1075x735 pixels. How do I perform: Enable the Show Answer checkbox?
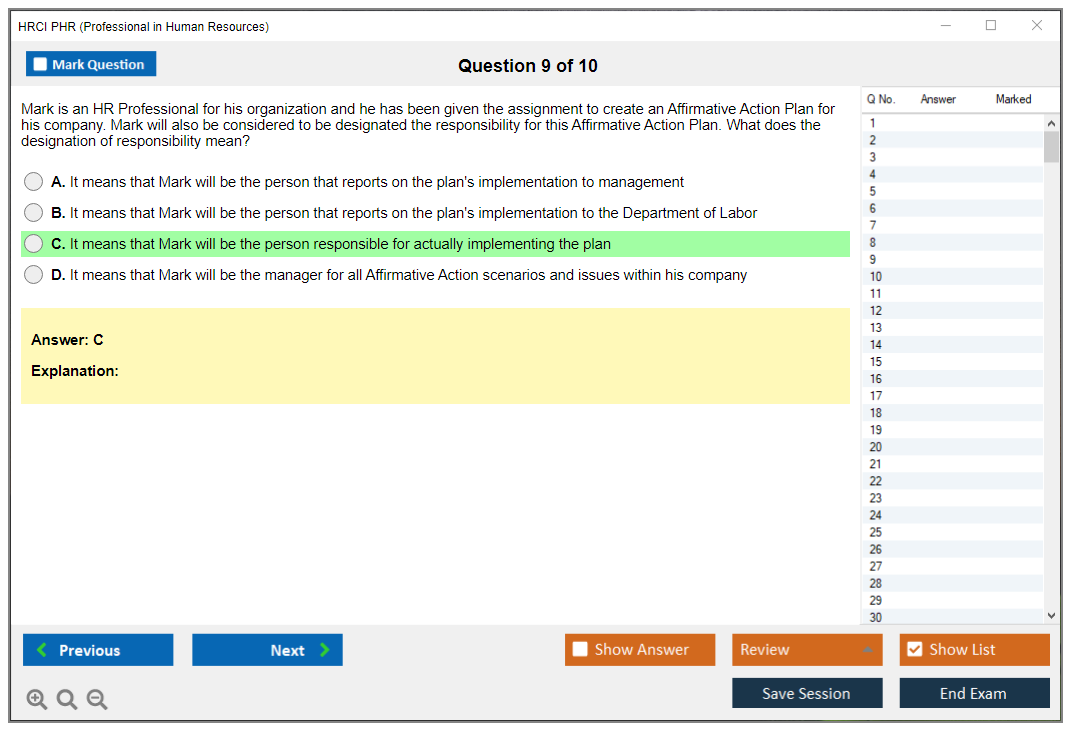580,650
